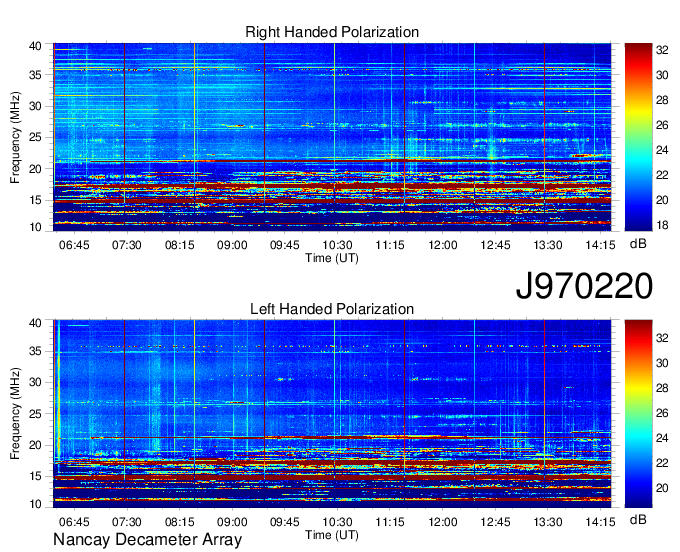Click 09:45 tick on left-handed time axis
680x552 pixels.
pos(284,521)
